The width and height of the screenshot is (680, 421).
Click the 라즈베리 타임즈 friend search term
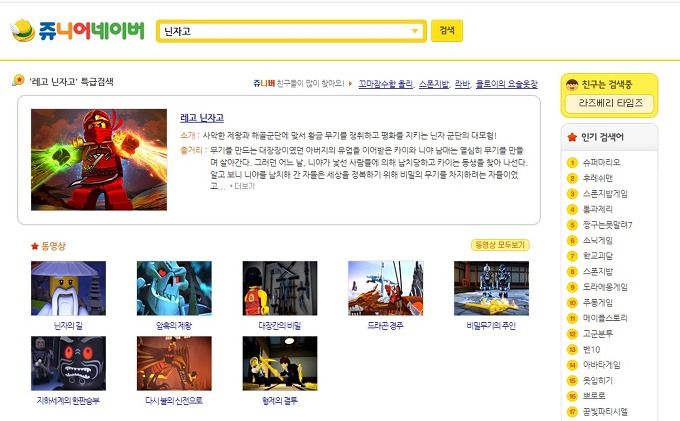[x=610, y=103]
